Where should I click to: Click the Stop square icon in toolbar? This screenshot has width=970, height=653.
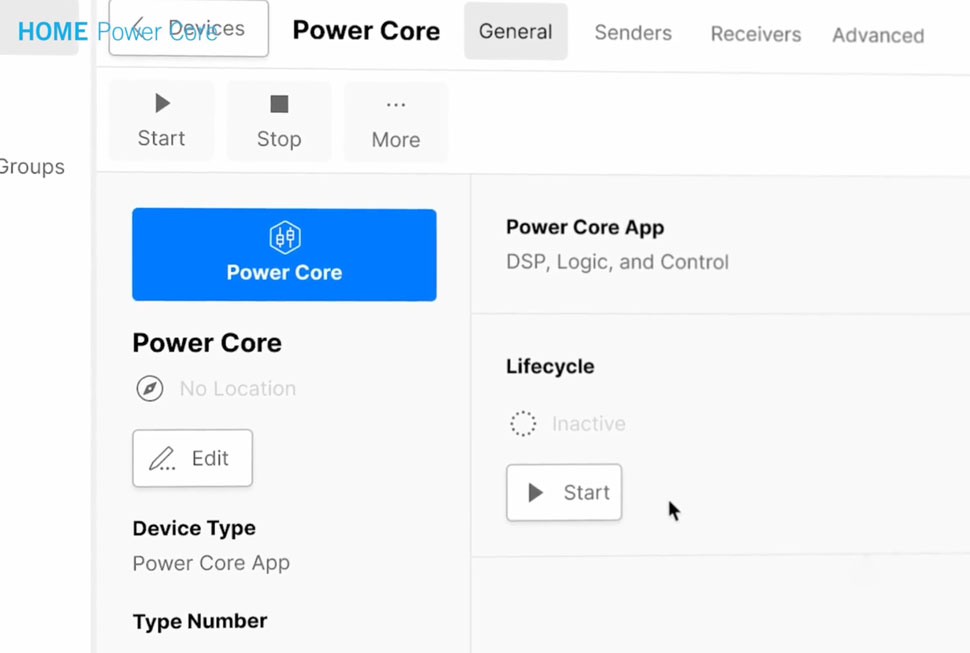(x=279, y=104)
